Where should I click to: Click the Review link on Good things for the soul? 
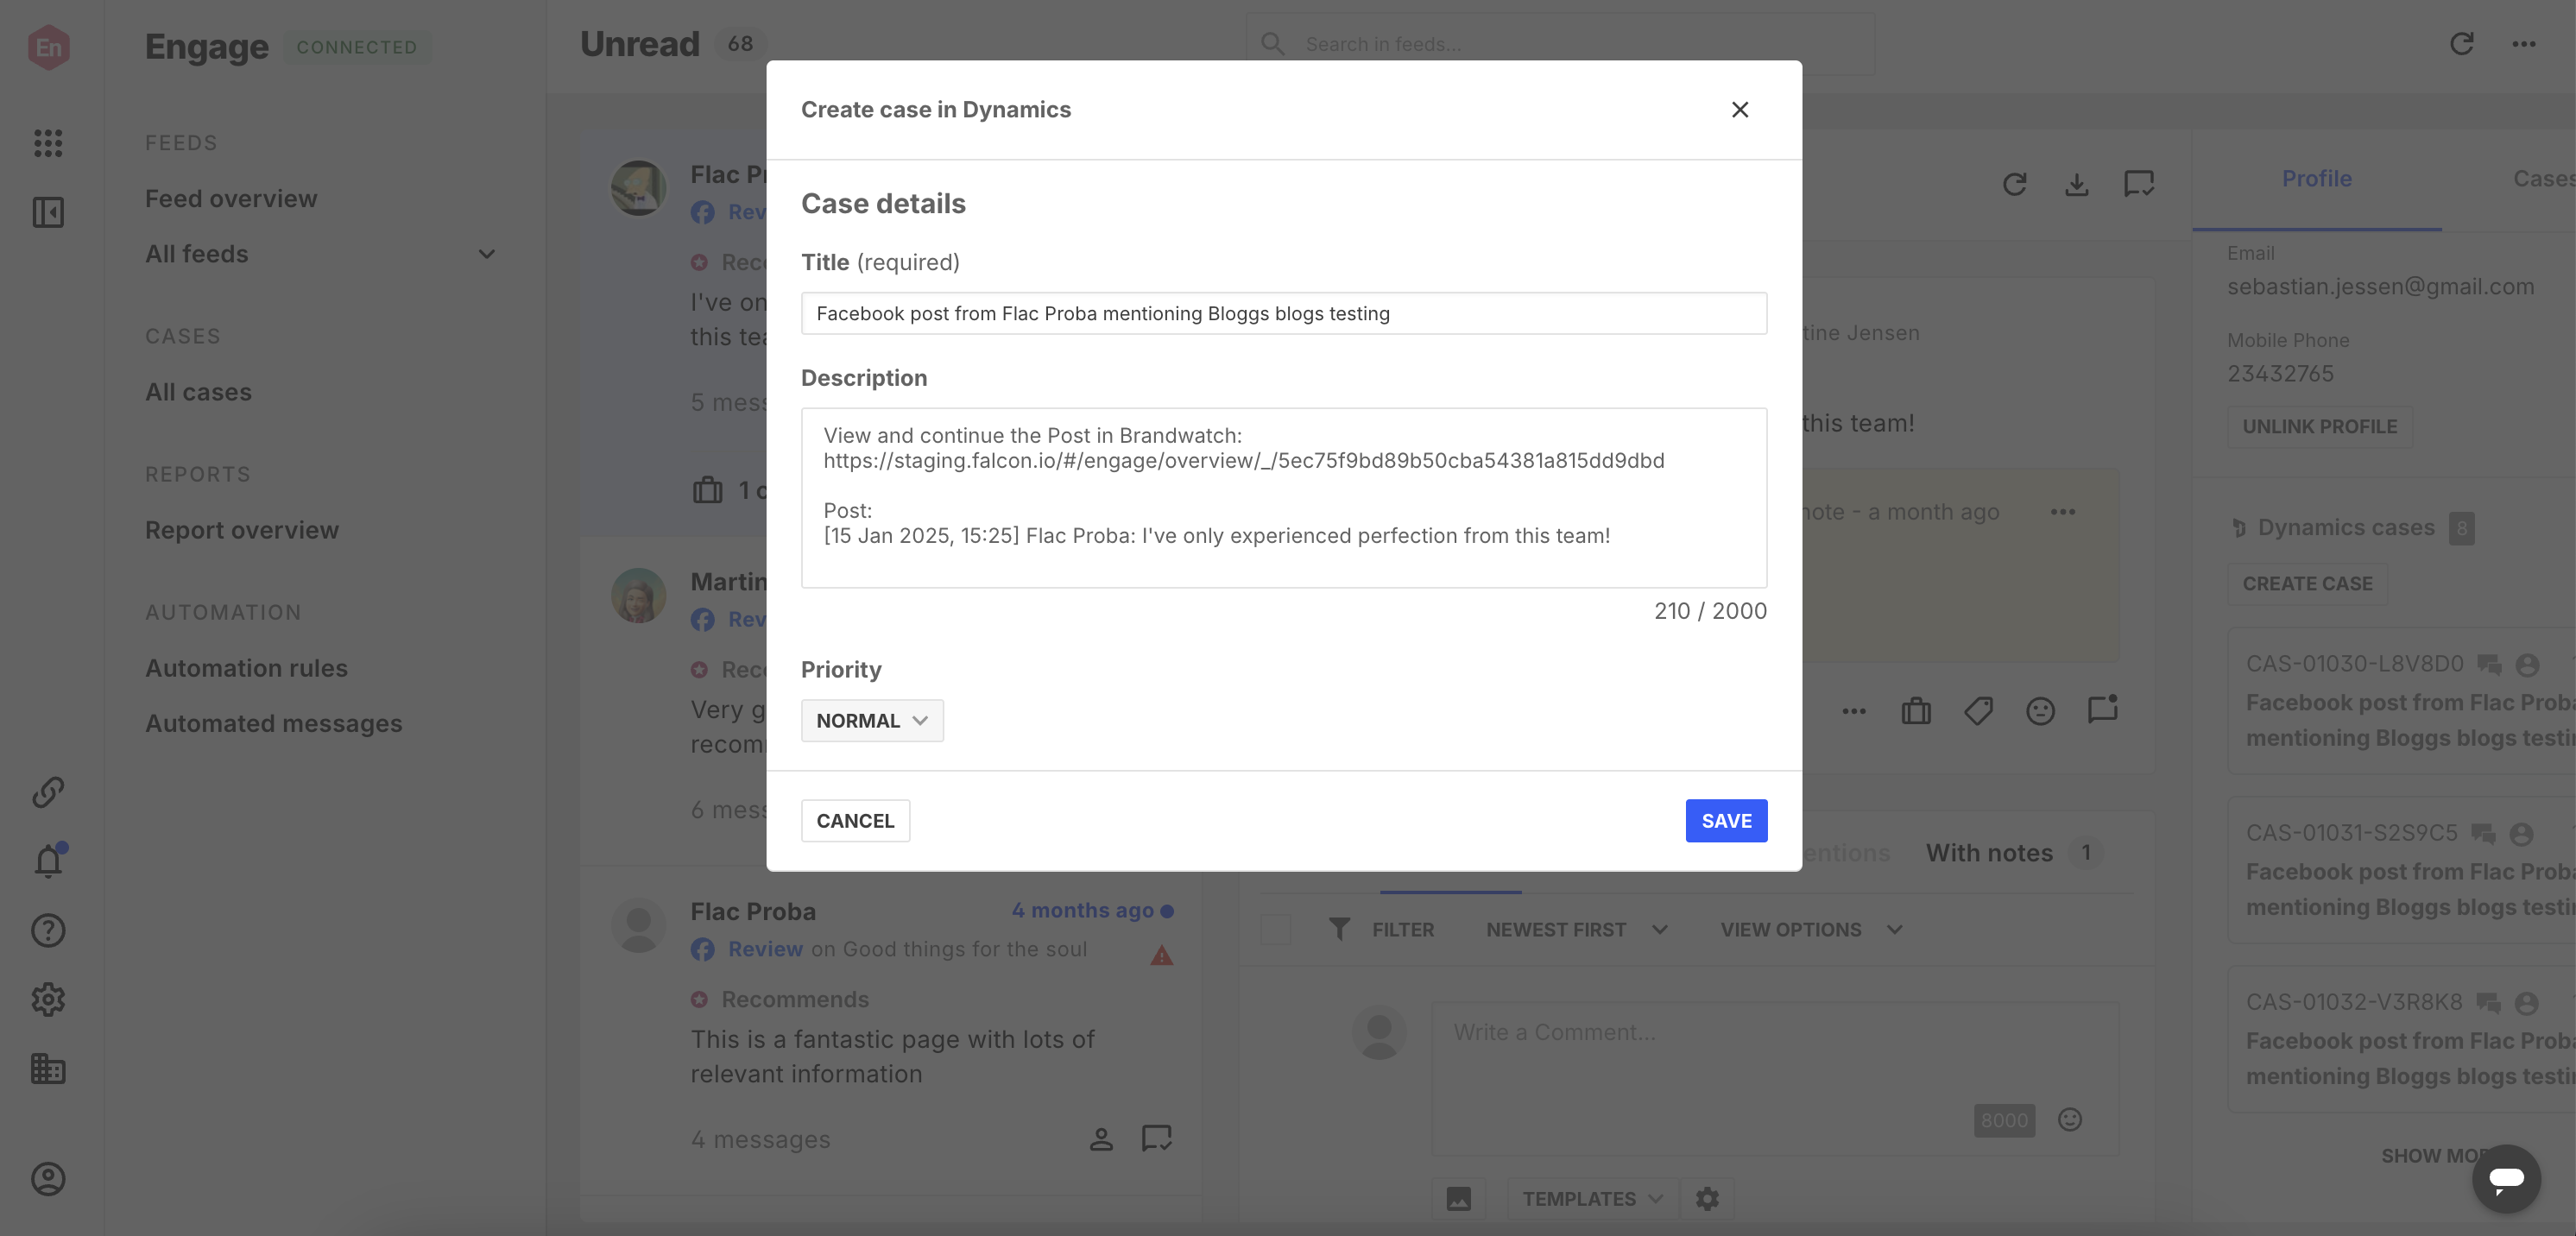tap(765, 949)
